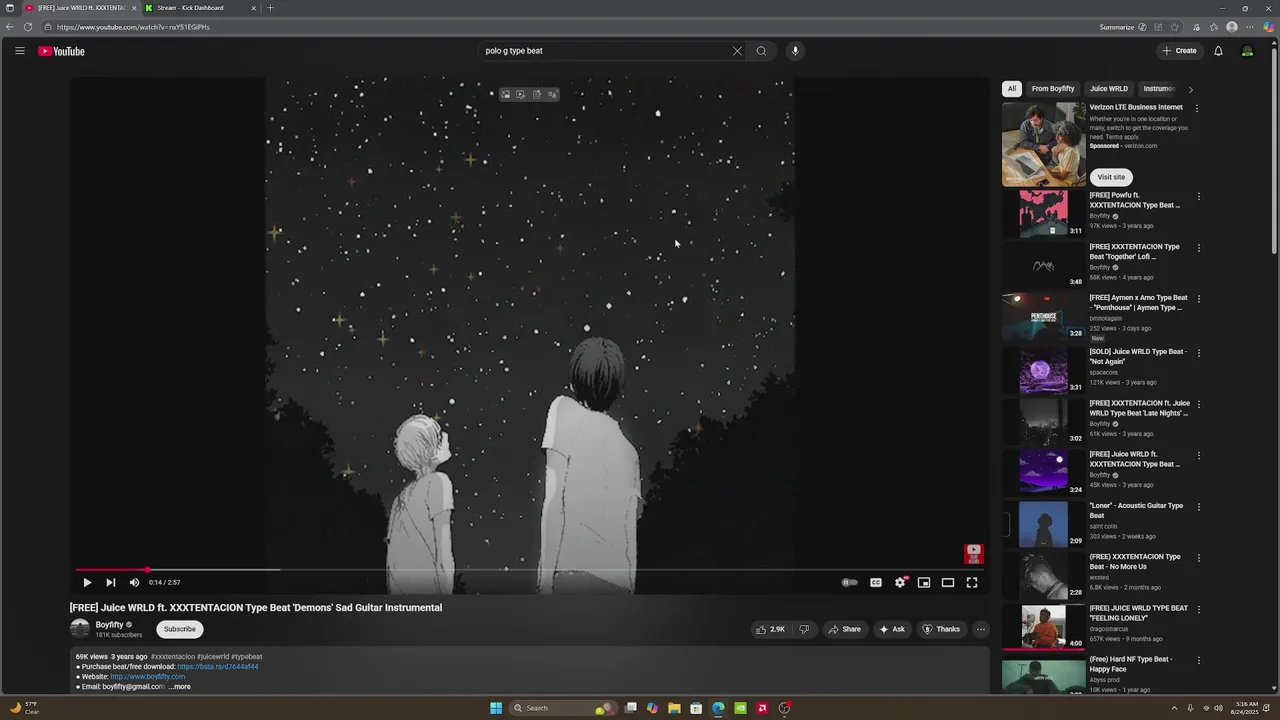Seek on the red video progress bar
Viewport: 1280px width, 720px height.
529,570
